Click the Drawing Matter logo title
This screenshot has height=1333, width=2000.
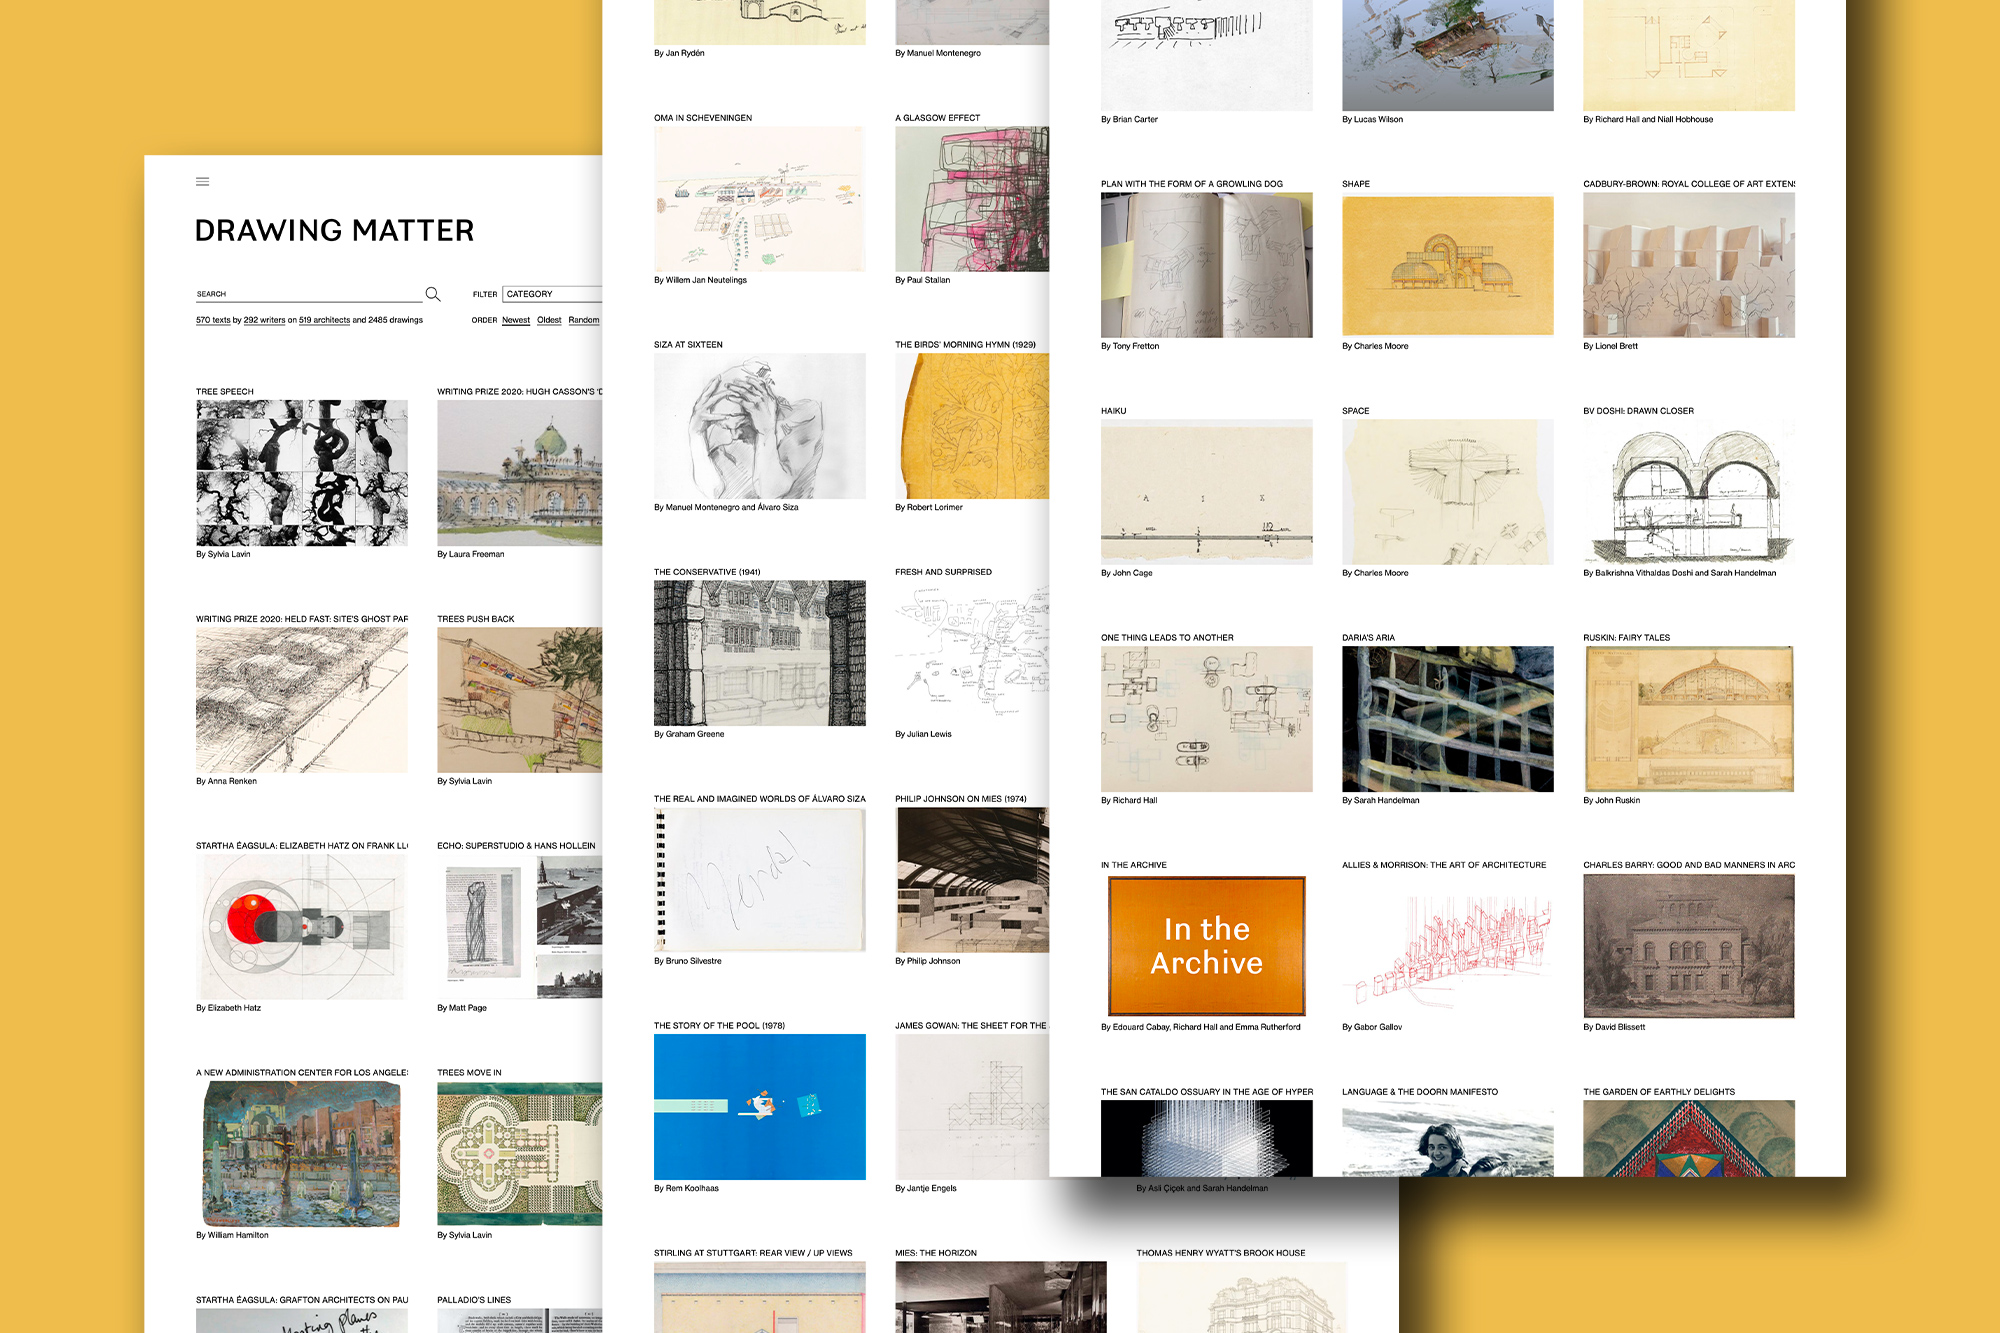click(x=334, y=231)
